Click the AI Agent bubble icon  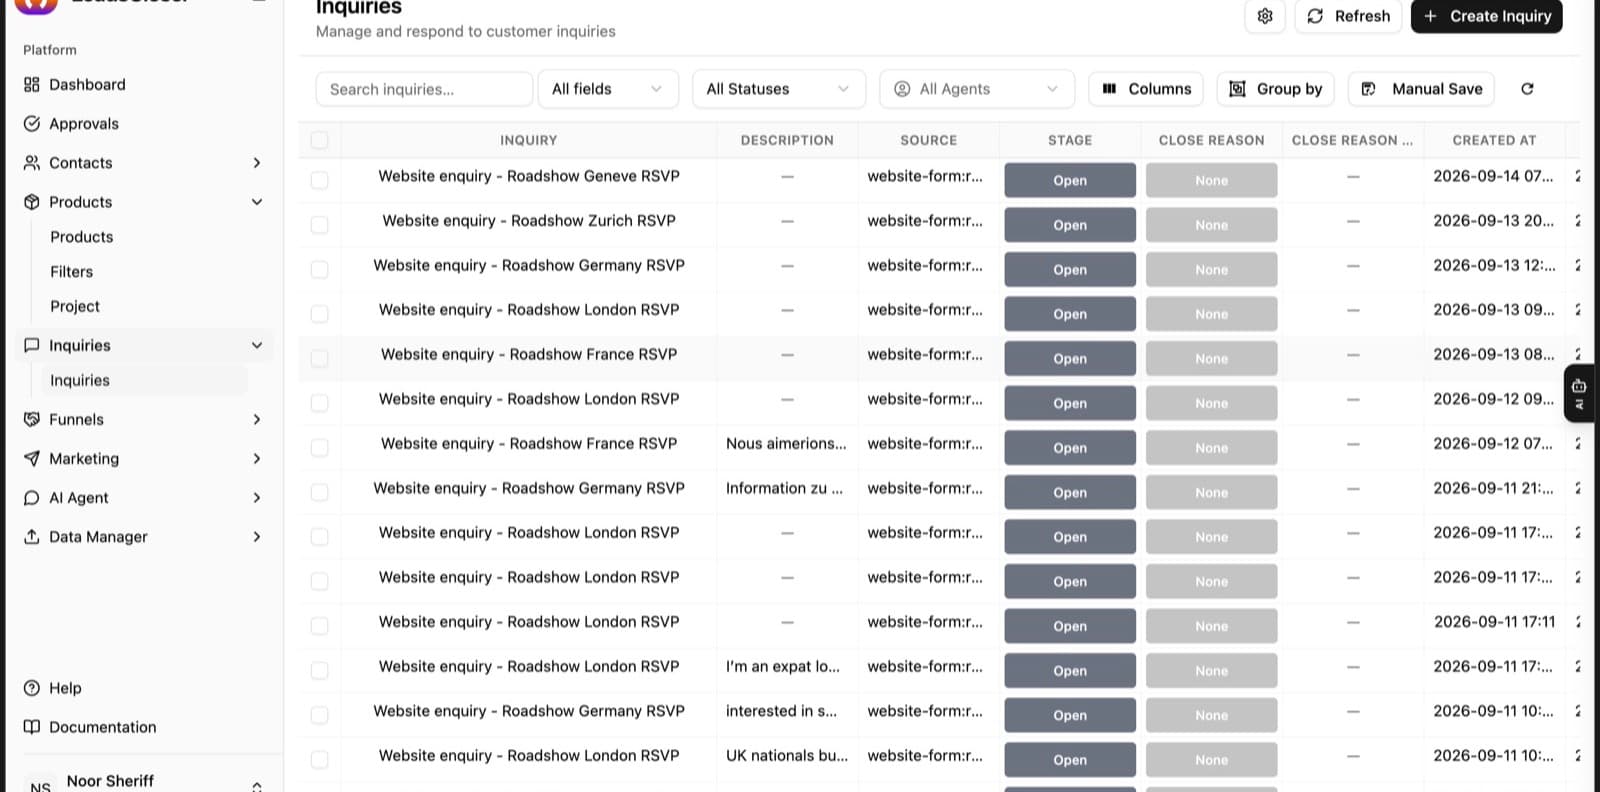point(32,498)
